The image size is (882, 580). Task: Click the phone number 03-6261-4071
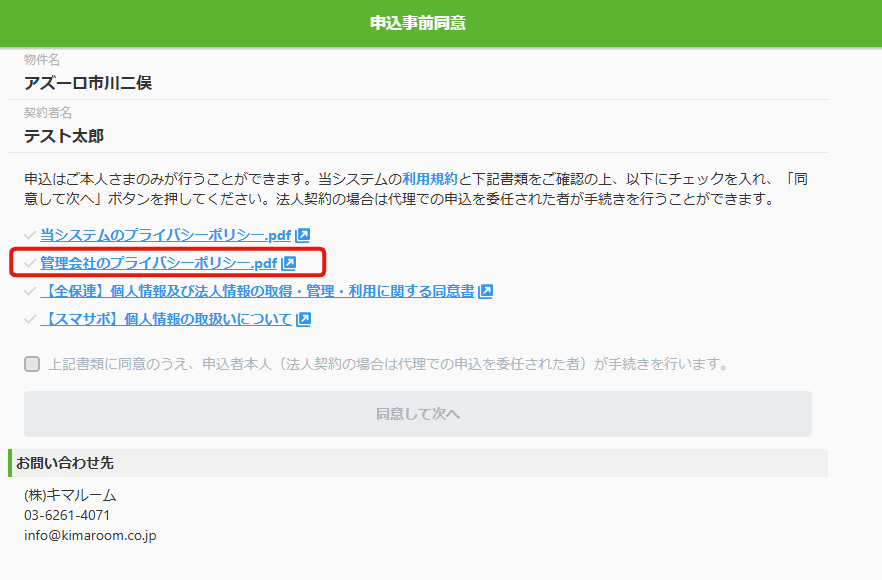(x=67, y=515)
